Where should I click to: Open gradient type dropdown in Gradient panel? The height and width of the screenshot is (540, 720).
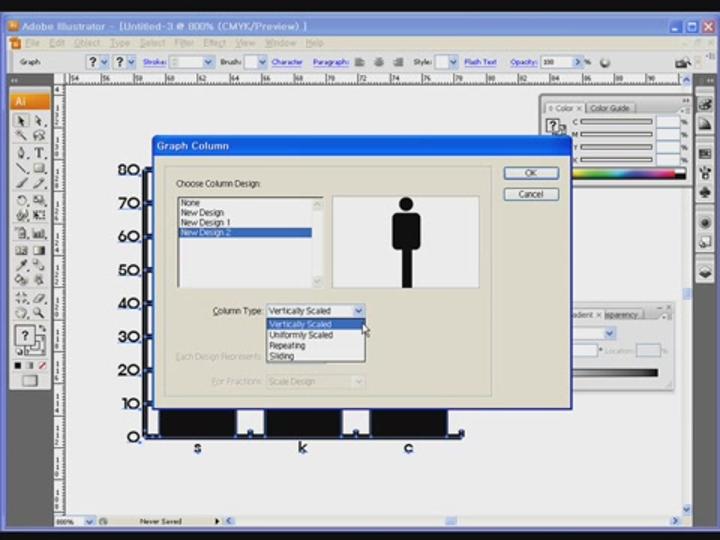[x=609, y=333]
